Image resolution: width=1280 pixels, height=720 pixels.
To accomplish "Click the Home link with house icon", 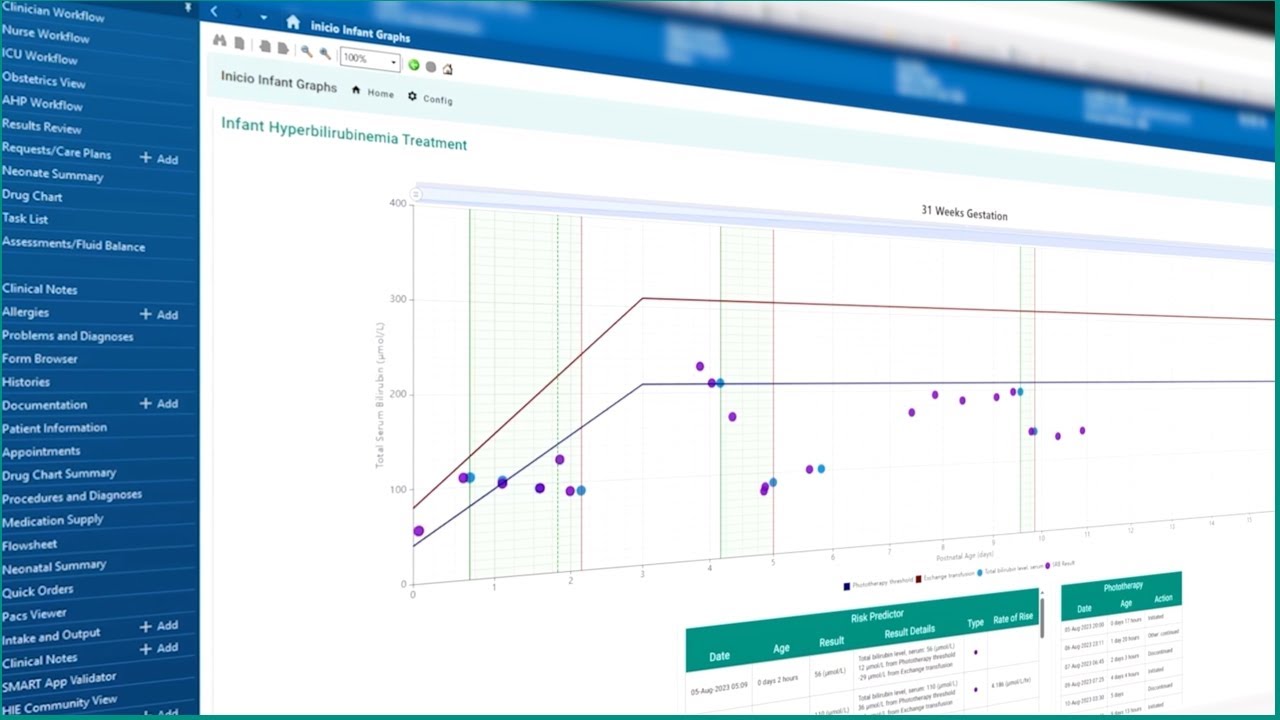I will (373, 92).
